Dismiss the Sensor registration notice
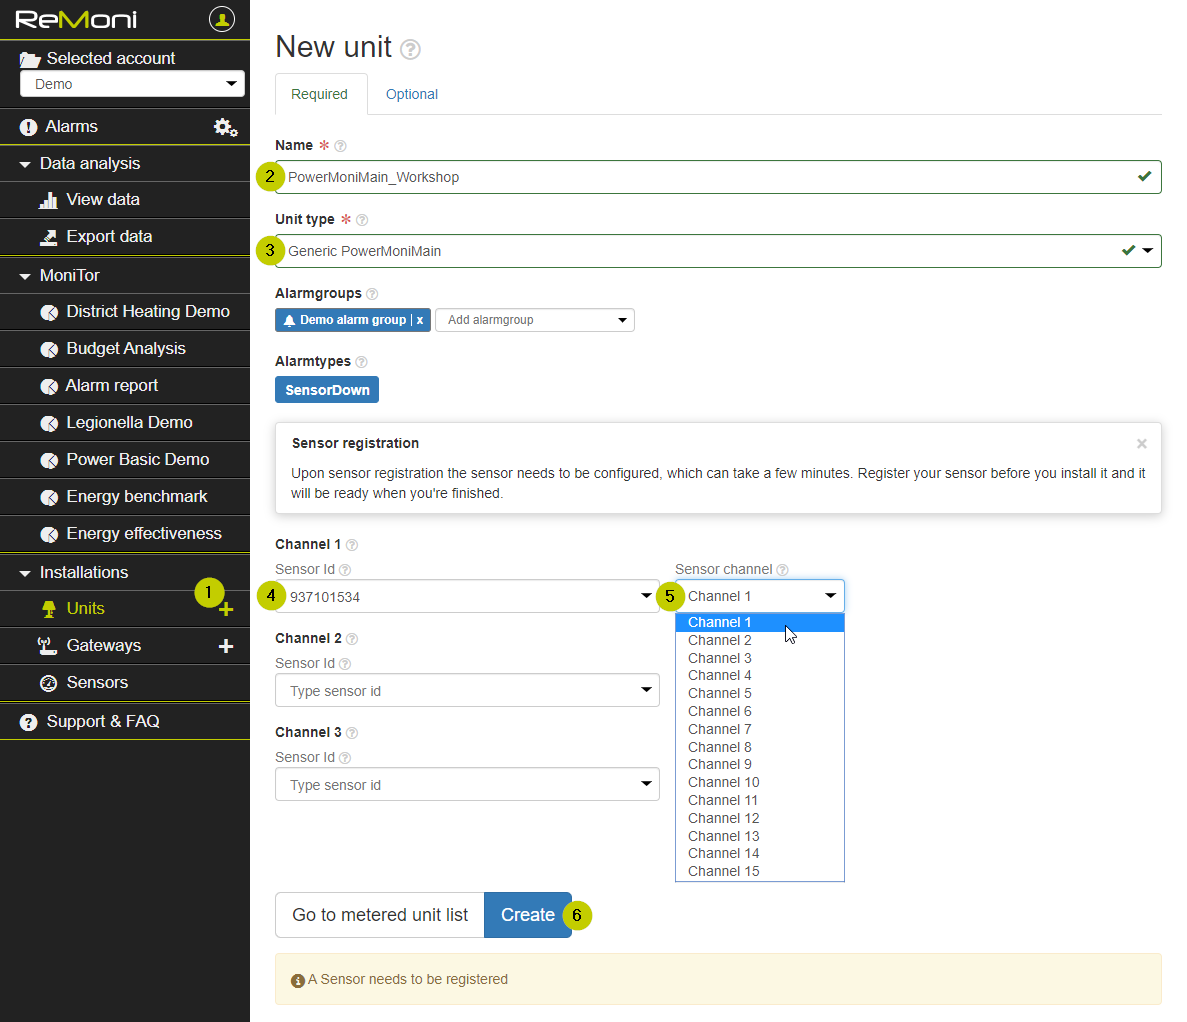The height and width of the screenshot is (1022, 1187). click(1142, 444)
